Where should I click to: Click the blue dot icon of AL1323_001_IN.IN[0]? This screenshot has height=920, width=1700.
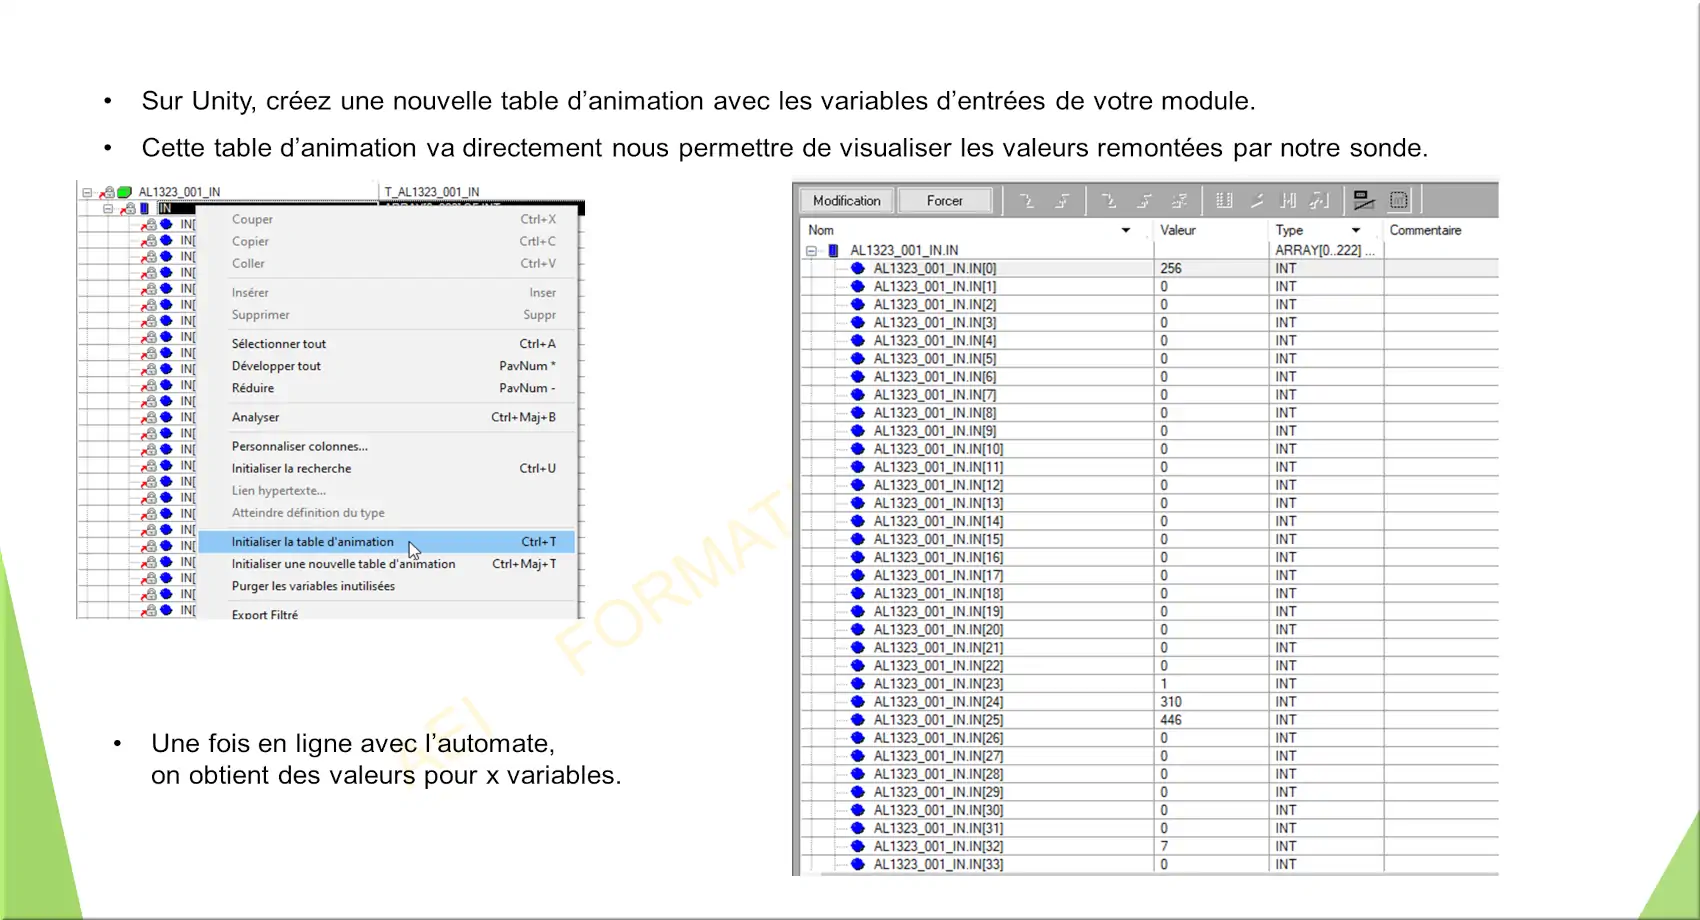[857, 268]
